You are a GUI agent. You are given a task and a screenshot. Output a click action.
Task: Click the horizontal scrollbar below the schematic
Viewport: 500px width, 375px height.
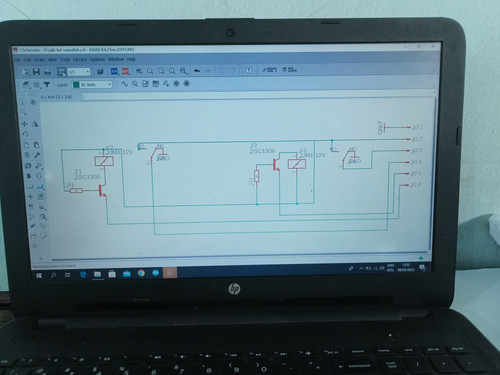pyautogui.click(x=238, y=256)
